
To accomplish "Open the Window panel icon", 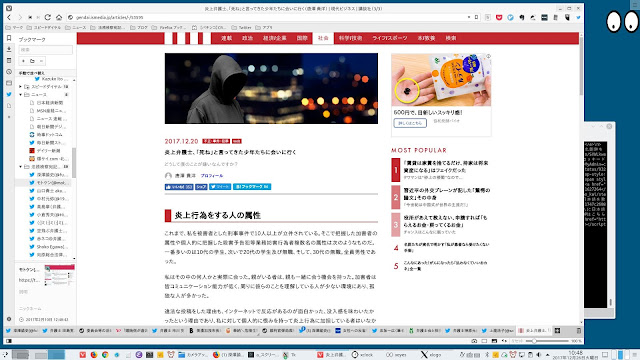I will coord(9,83).
